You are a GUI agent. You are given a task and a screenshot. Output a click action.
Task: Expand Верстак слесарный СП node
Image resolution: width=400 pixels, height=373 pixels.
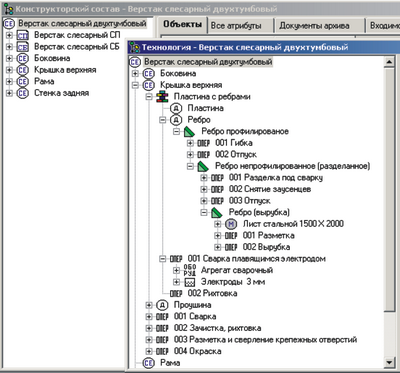9,35
